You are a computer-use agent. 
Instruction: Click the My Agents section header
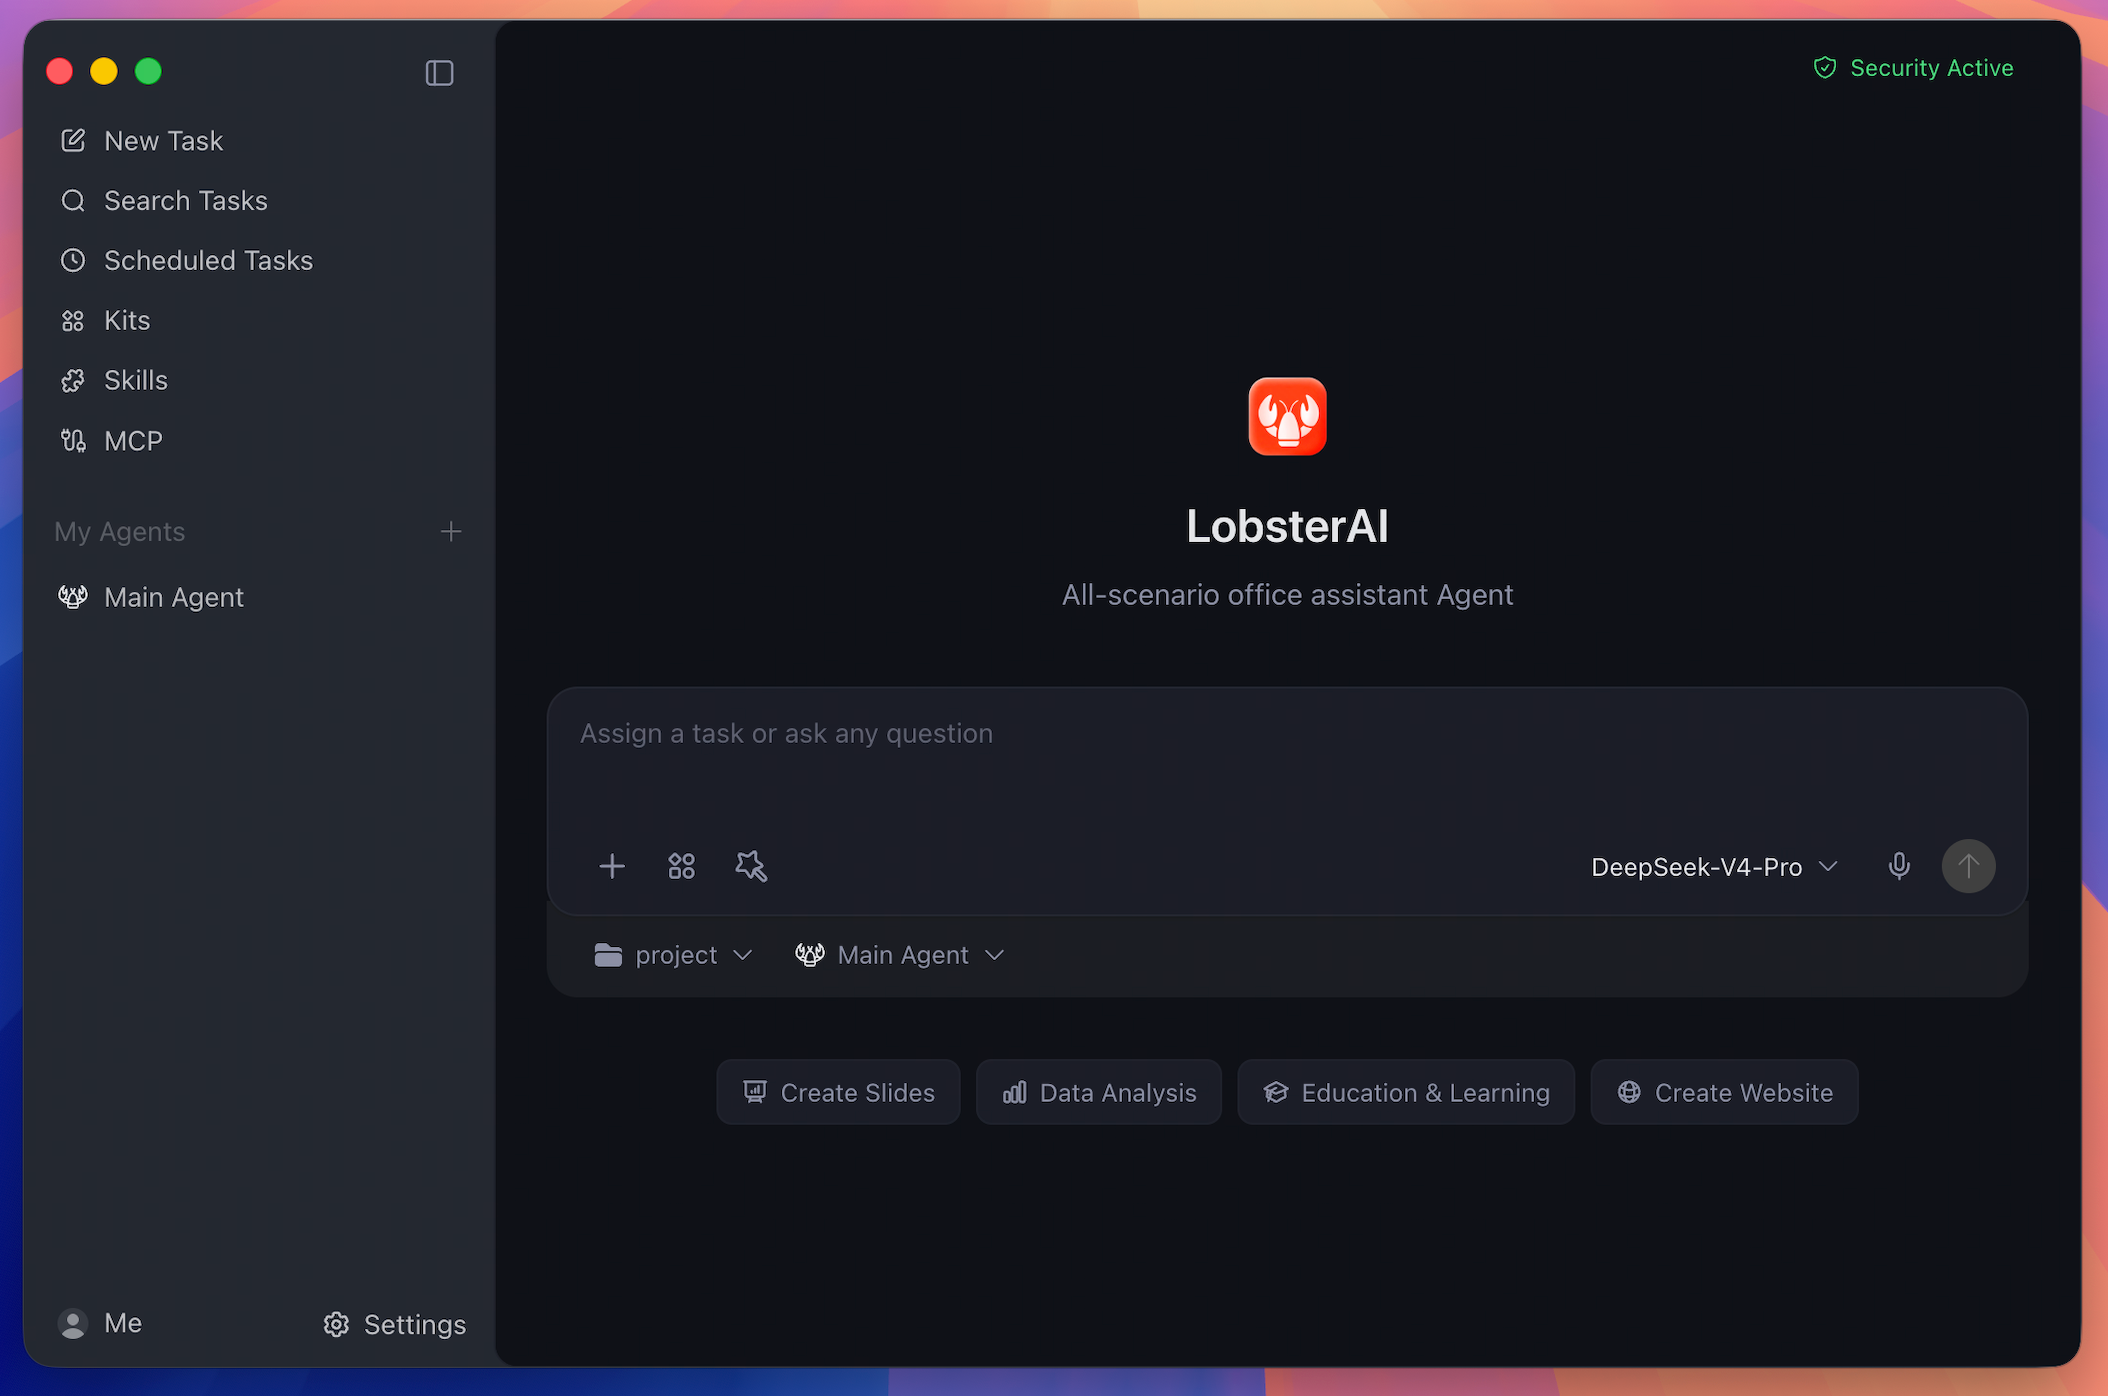tap(120, 532)
